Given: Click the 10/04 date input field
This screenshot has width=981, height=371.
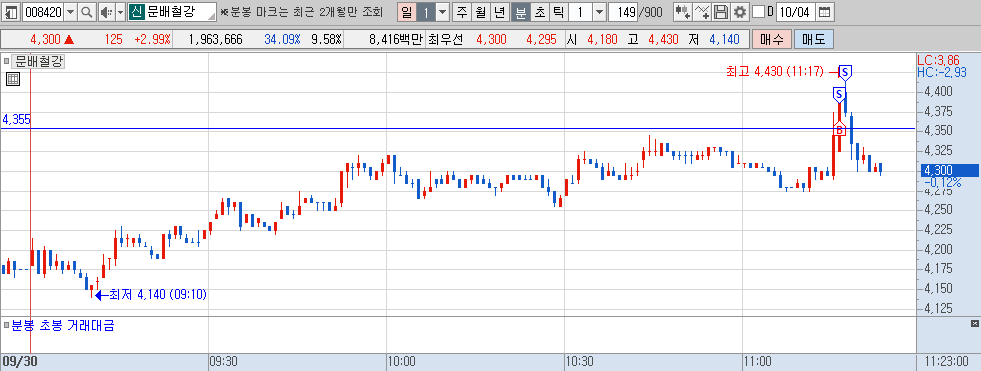Looking at the screenshot, I should [795, 12].
